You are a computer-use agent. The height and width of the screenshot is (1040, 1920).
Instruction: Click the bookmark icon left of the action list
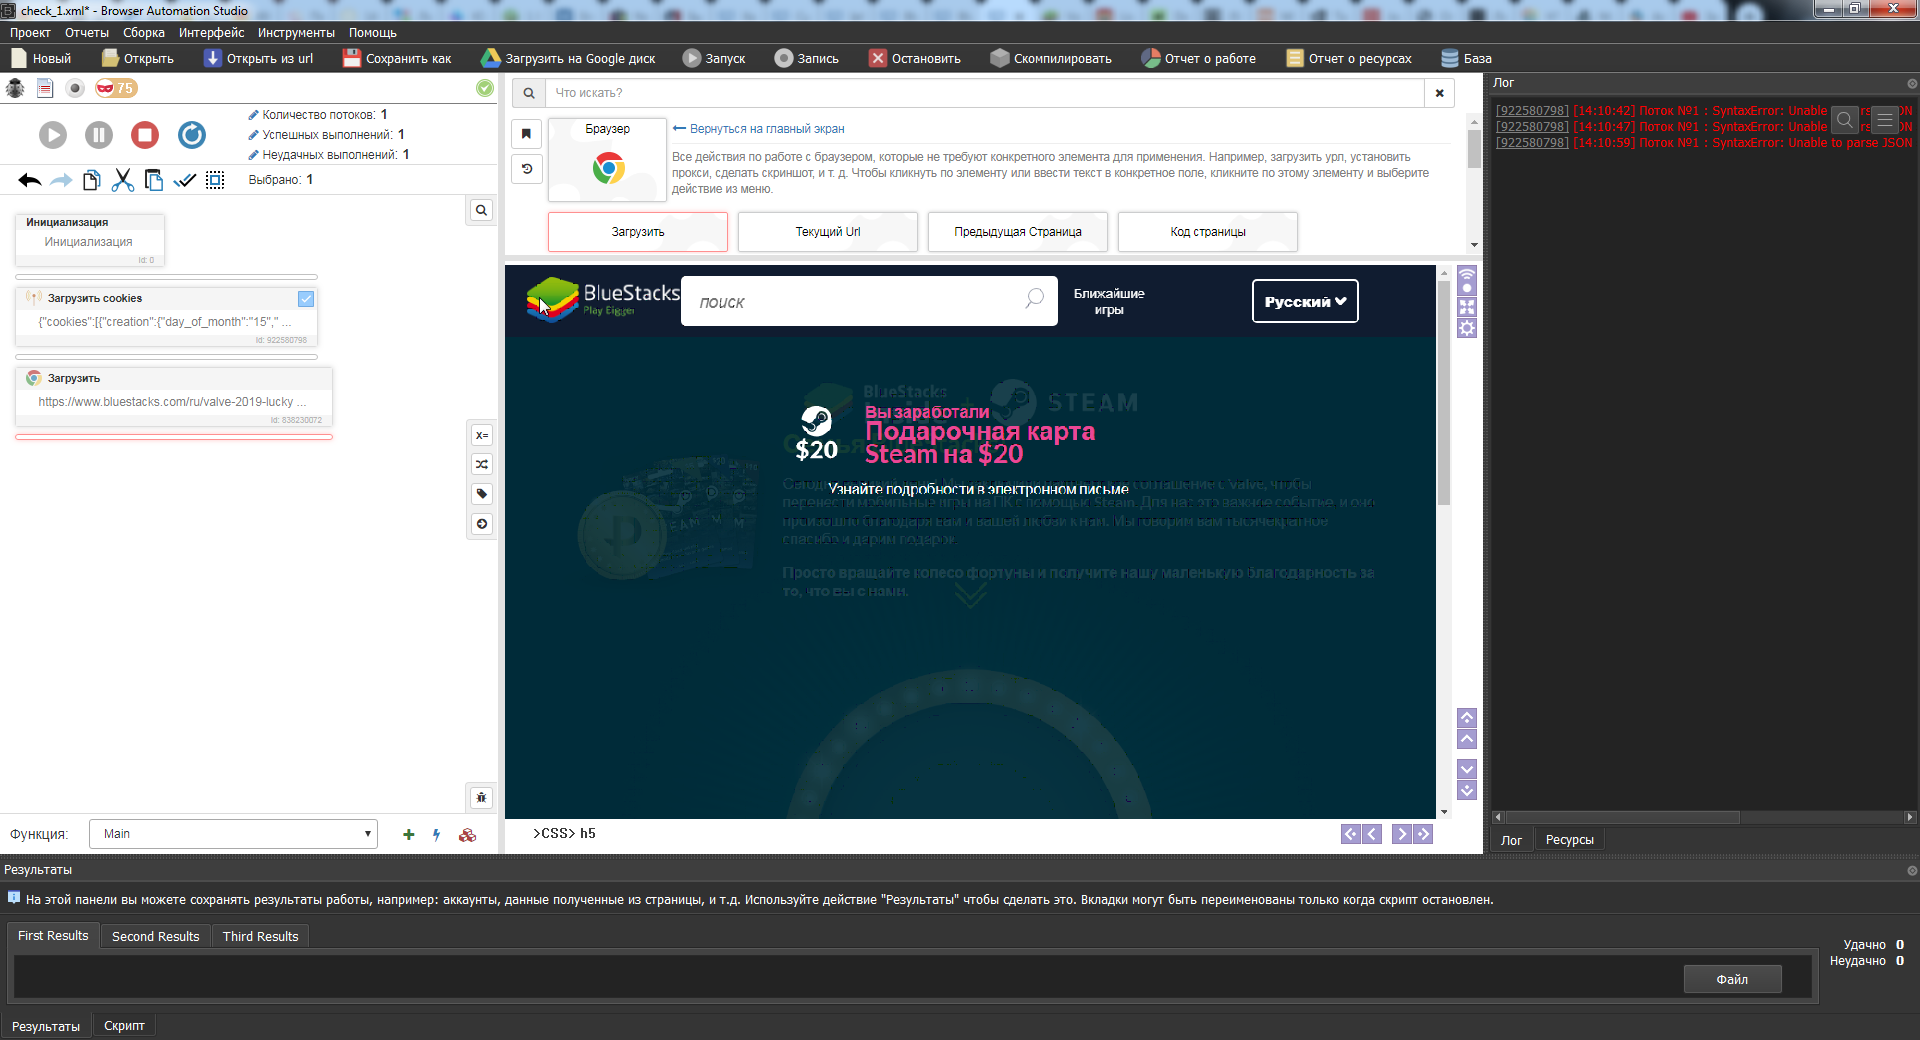(527, 133)
